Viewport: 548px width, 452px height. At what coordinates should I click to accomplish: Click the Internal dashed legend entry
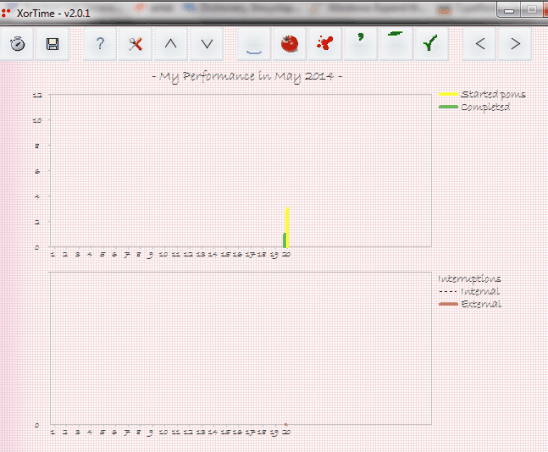point(469,291)
